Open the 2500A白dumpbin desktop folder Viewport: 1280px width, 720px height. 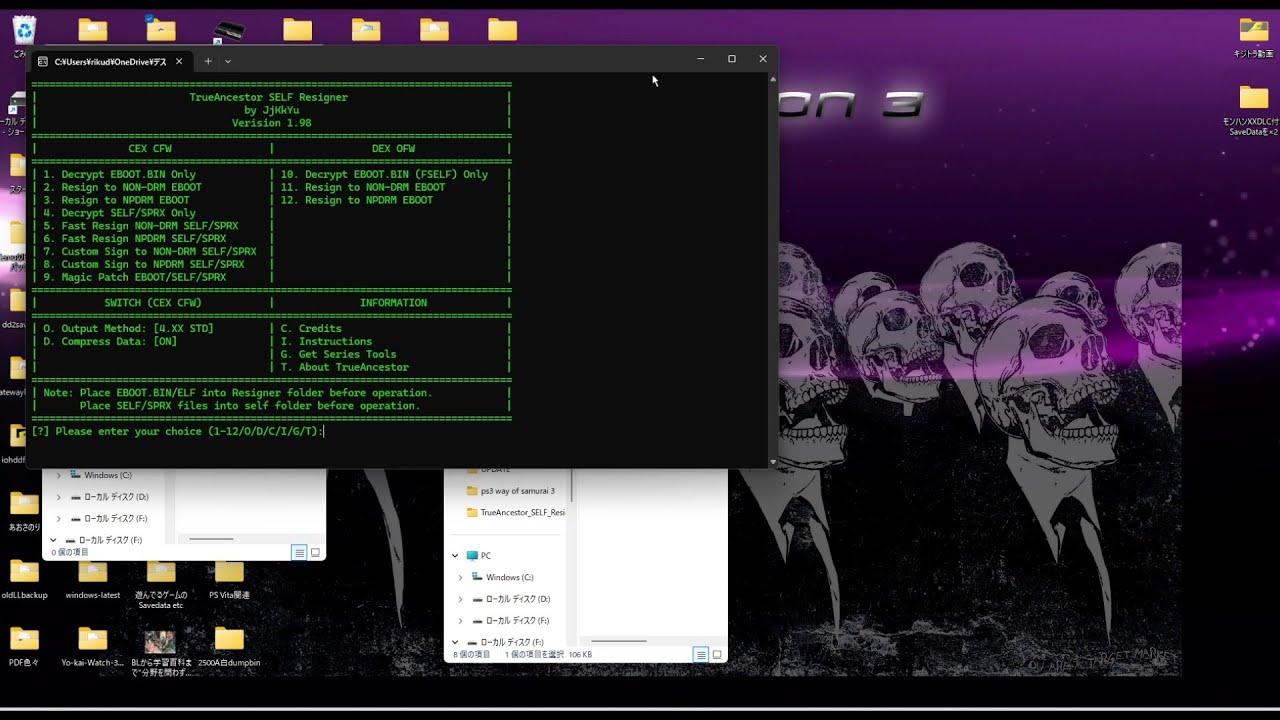point(229,646)
